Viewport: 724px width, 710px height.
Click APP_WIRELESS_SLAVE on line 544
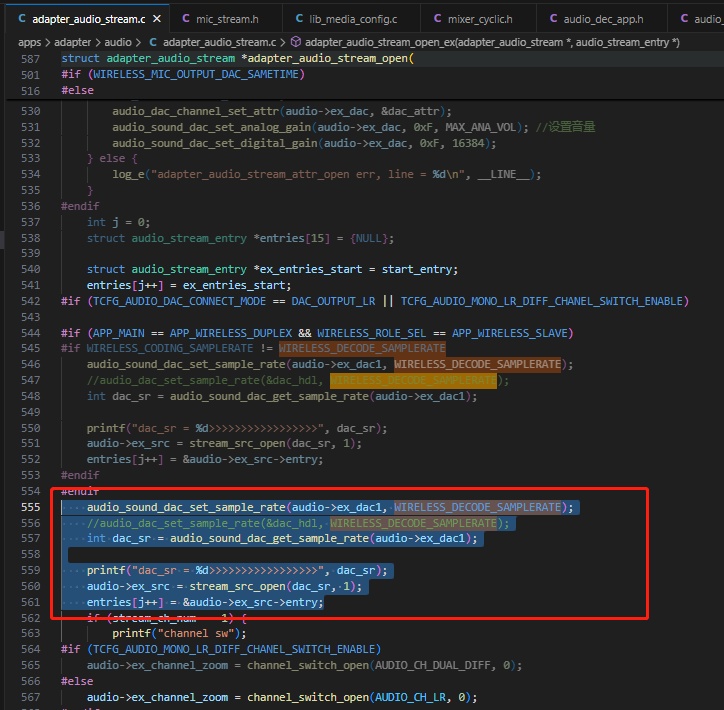[x=509, y=333]
